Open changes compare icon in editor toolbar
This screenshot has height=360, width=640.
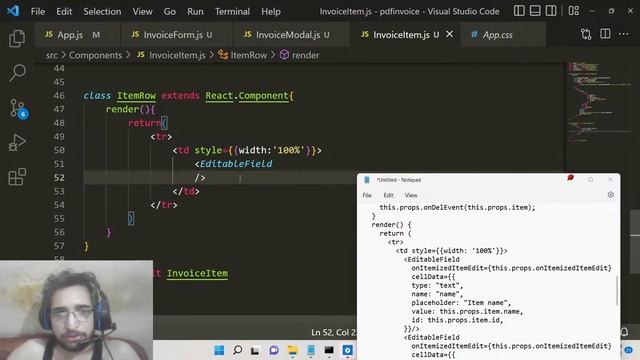coord(586,34)
